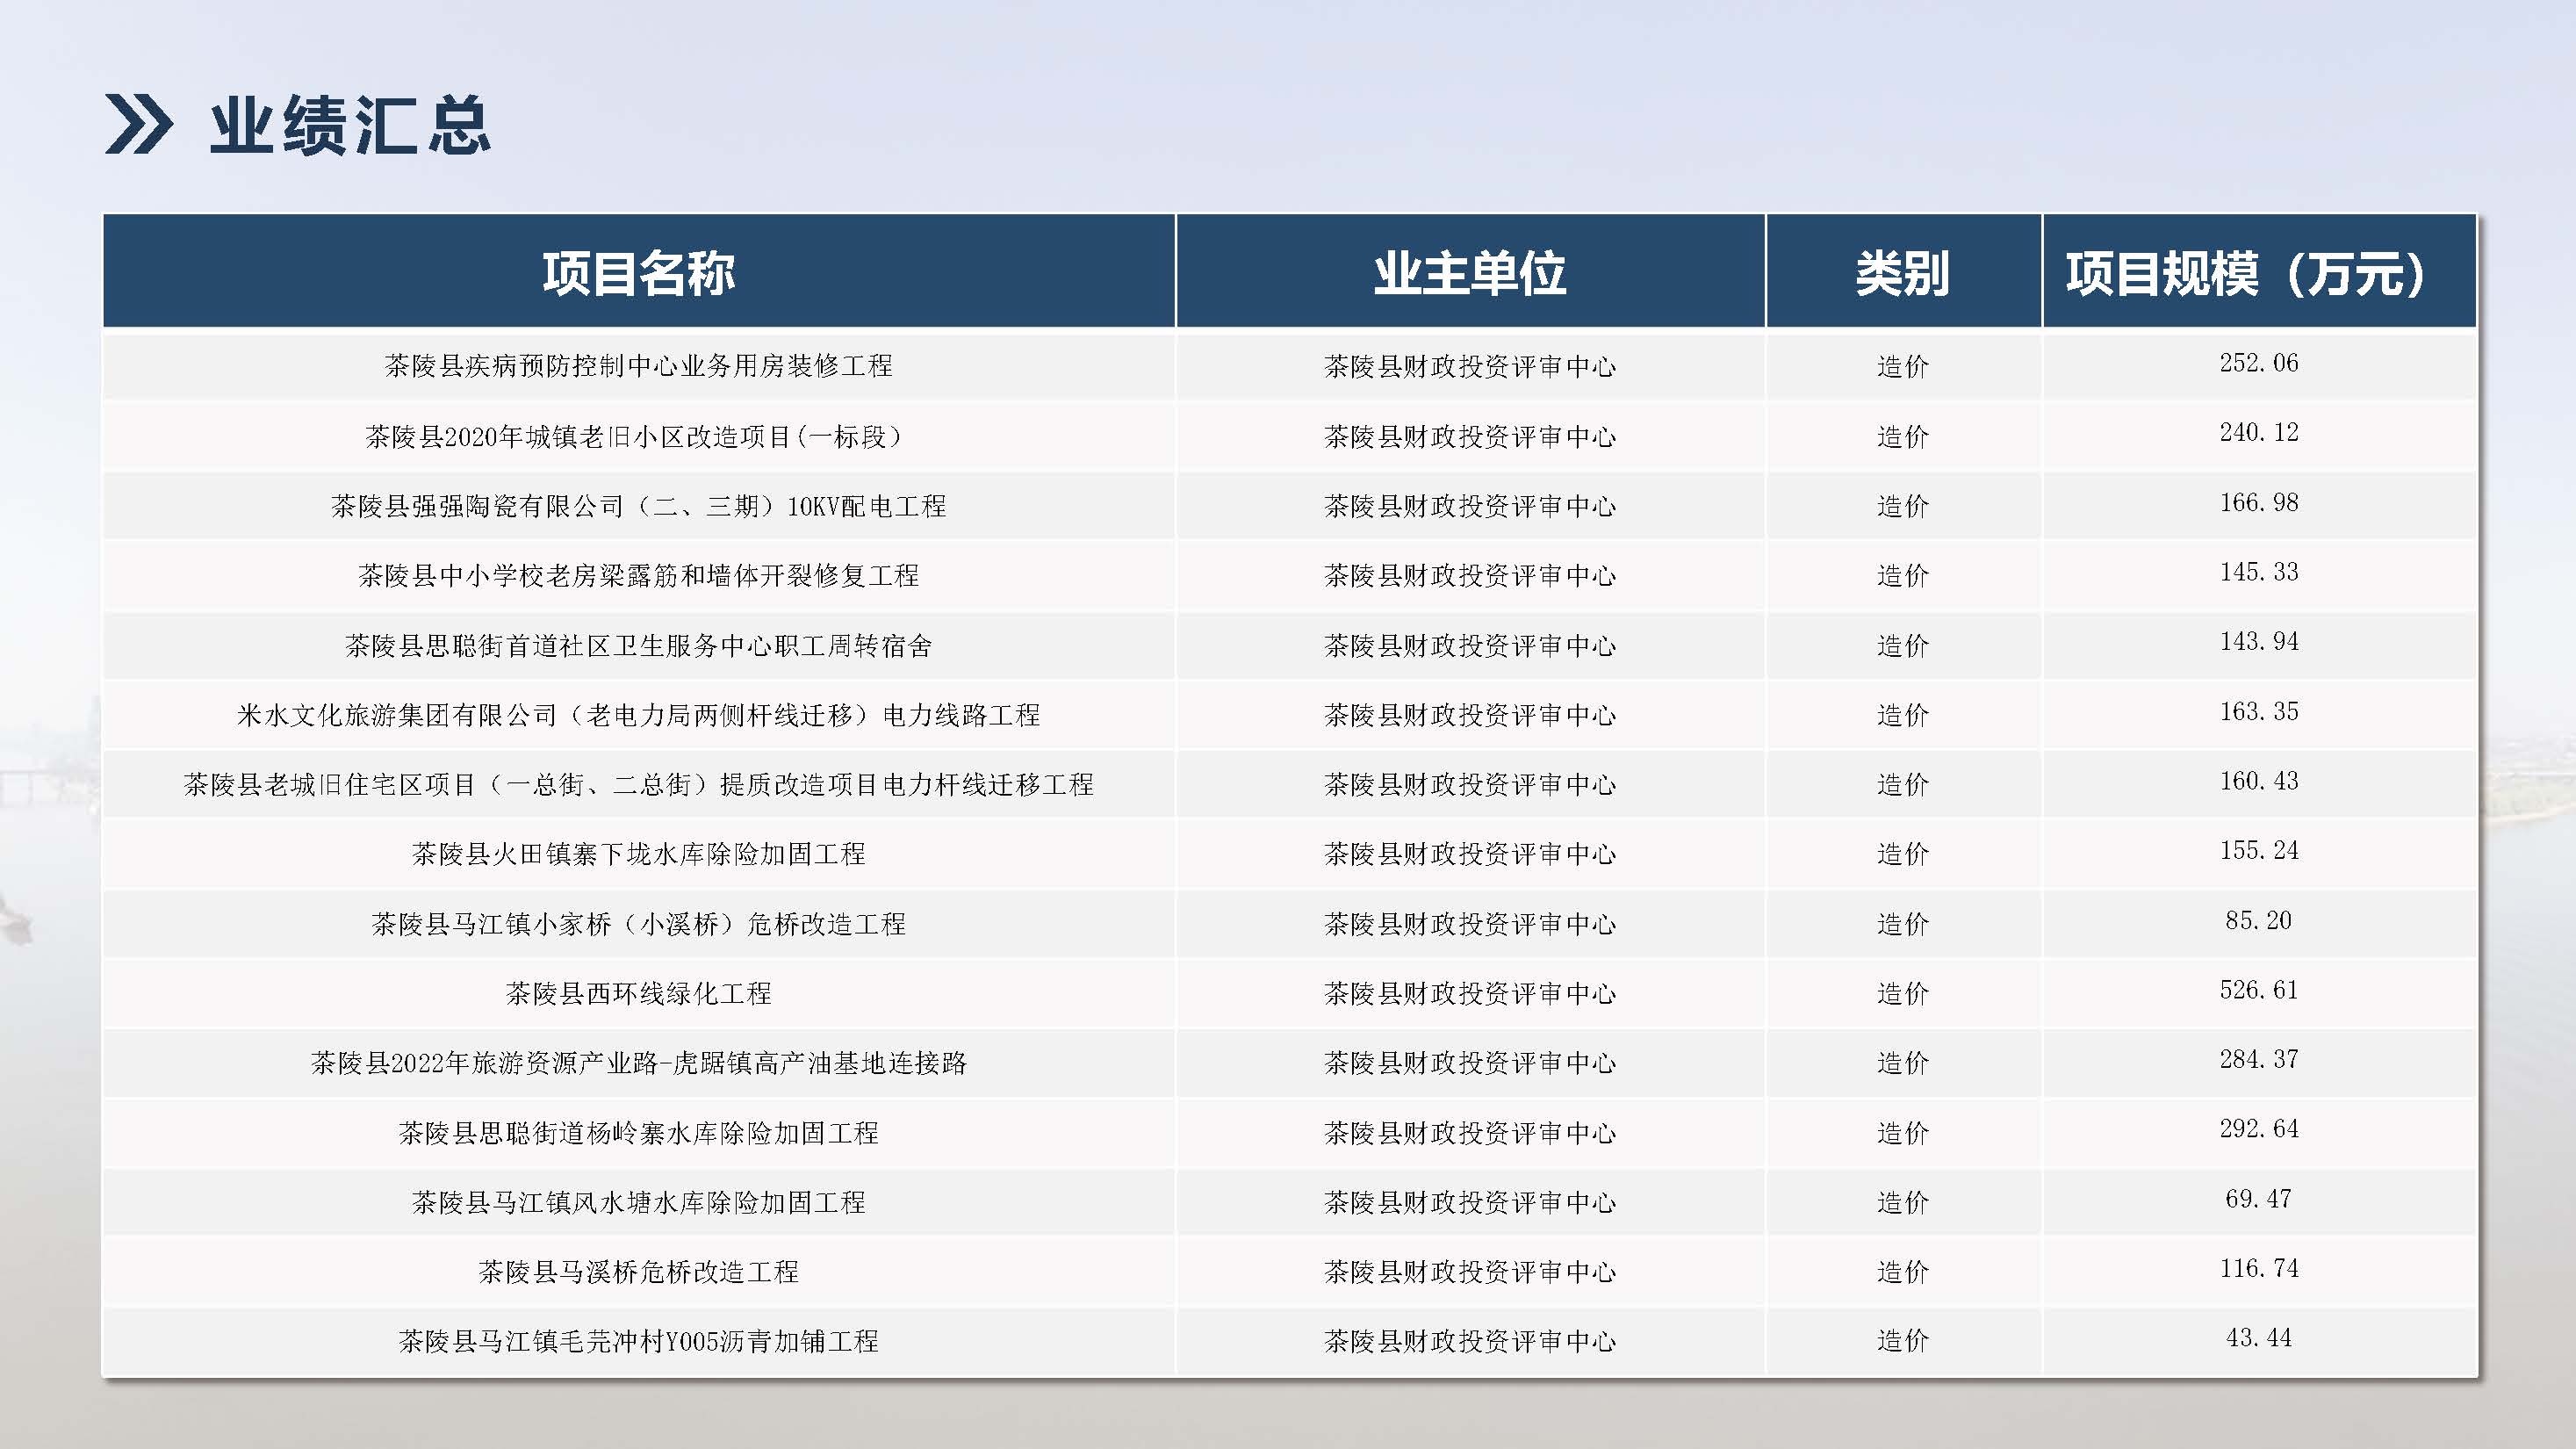Click the value 69.47
Viewport: 2576px width, 1449px height.
(2259, 1199)
